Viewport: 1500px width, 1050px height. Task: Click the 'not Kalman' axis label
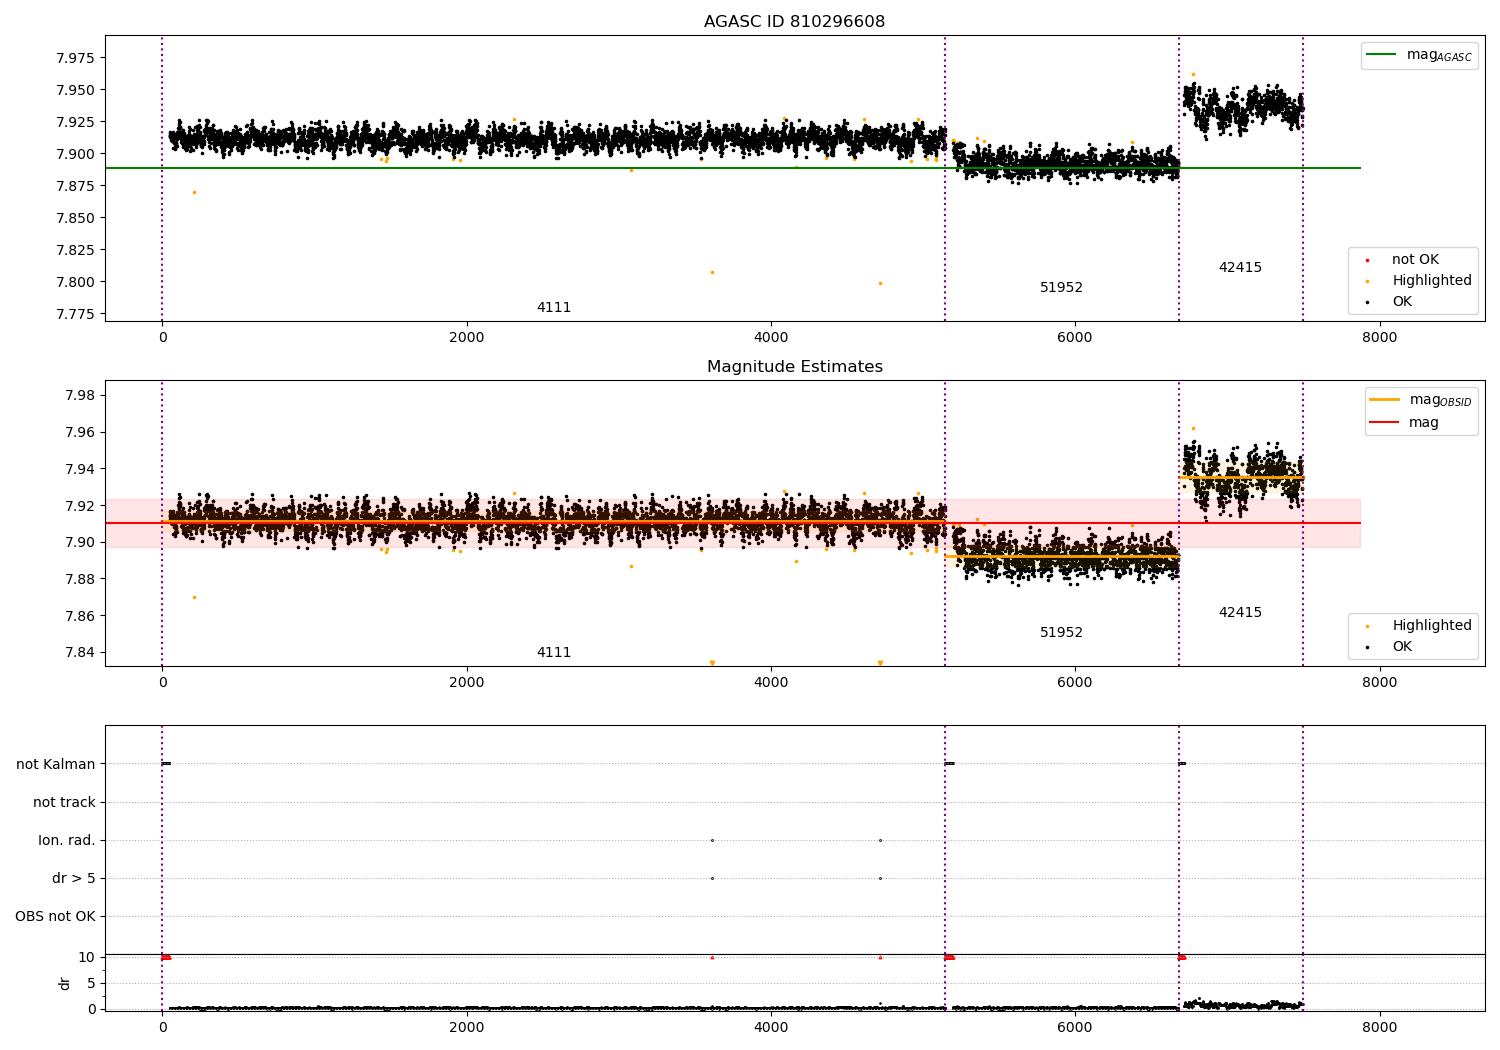56,764
